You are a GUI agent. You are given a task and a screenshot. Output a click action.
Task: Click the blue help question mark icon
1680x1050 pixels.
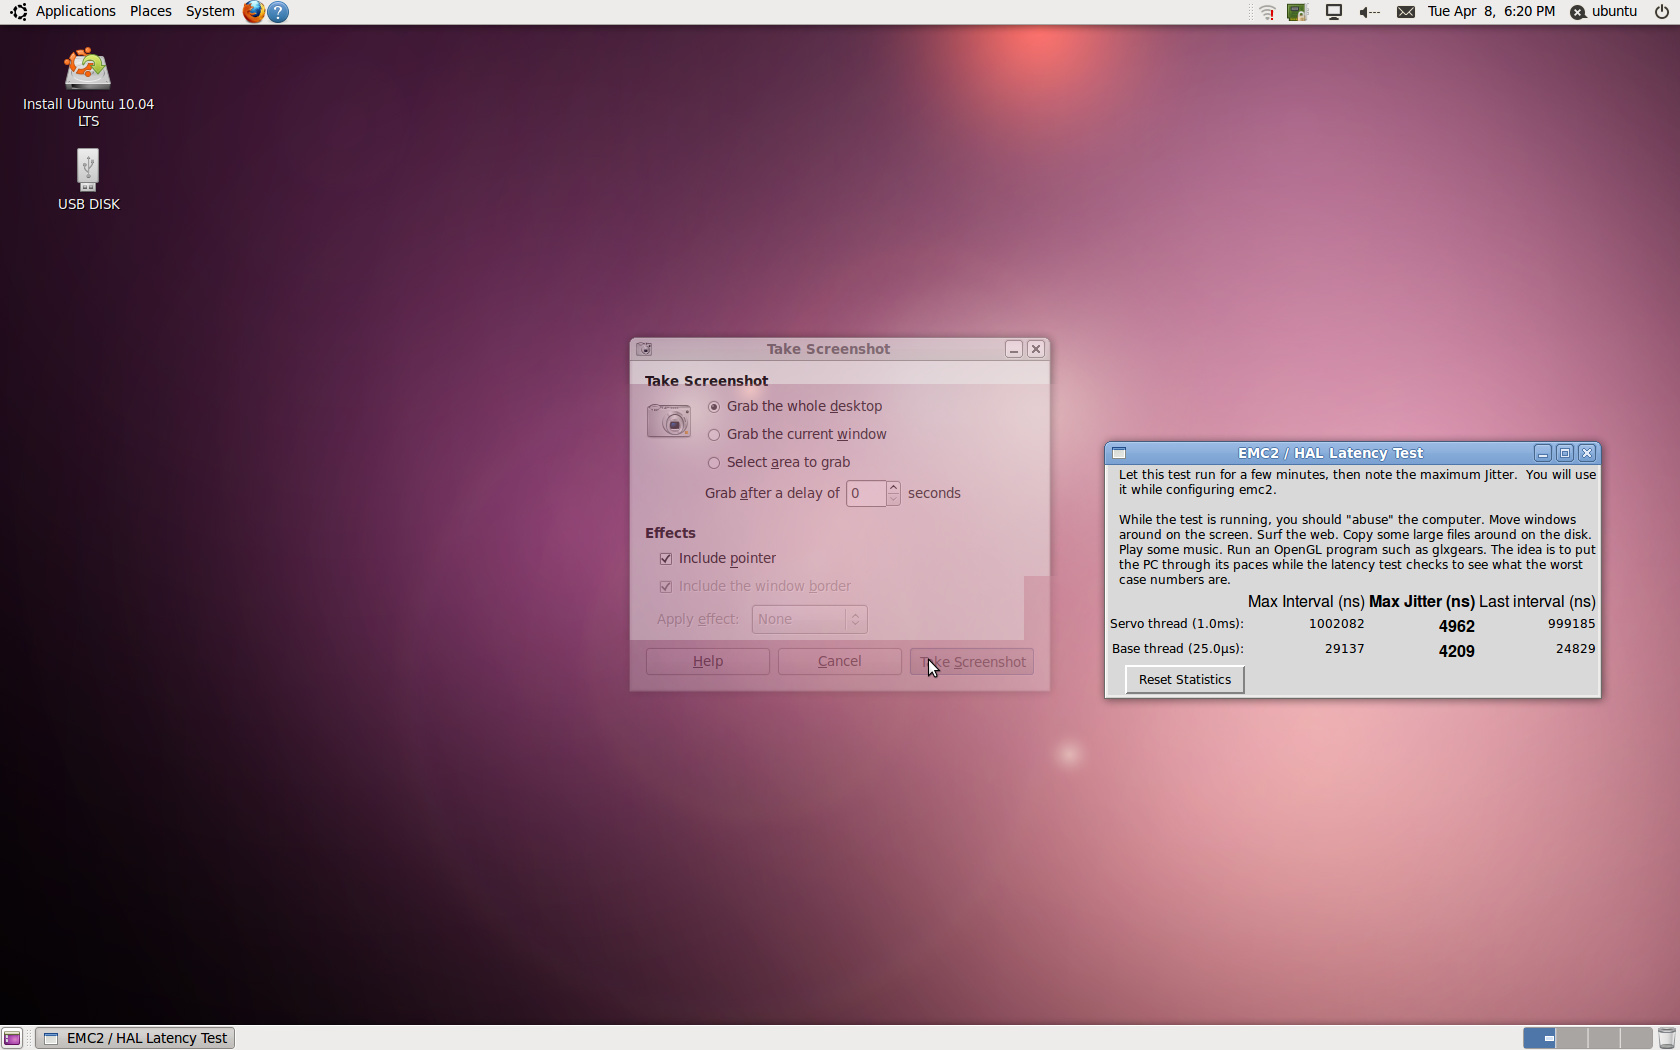pyautogui.click(x=278, y=12)
